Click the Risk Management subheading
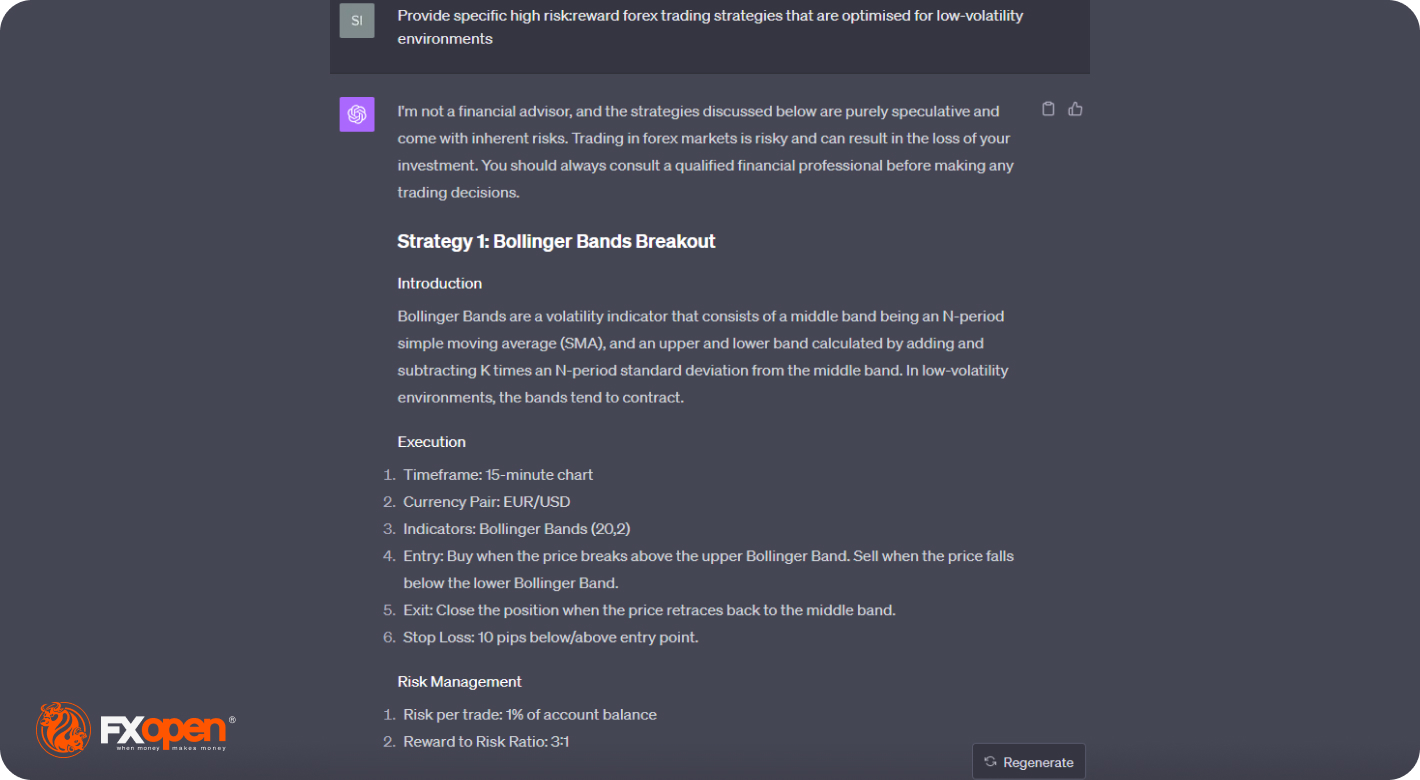 (459, 682)
